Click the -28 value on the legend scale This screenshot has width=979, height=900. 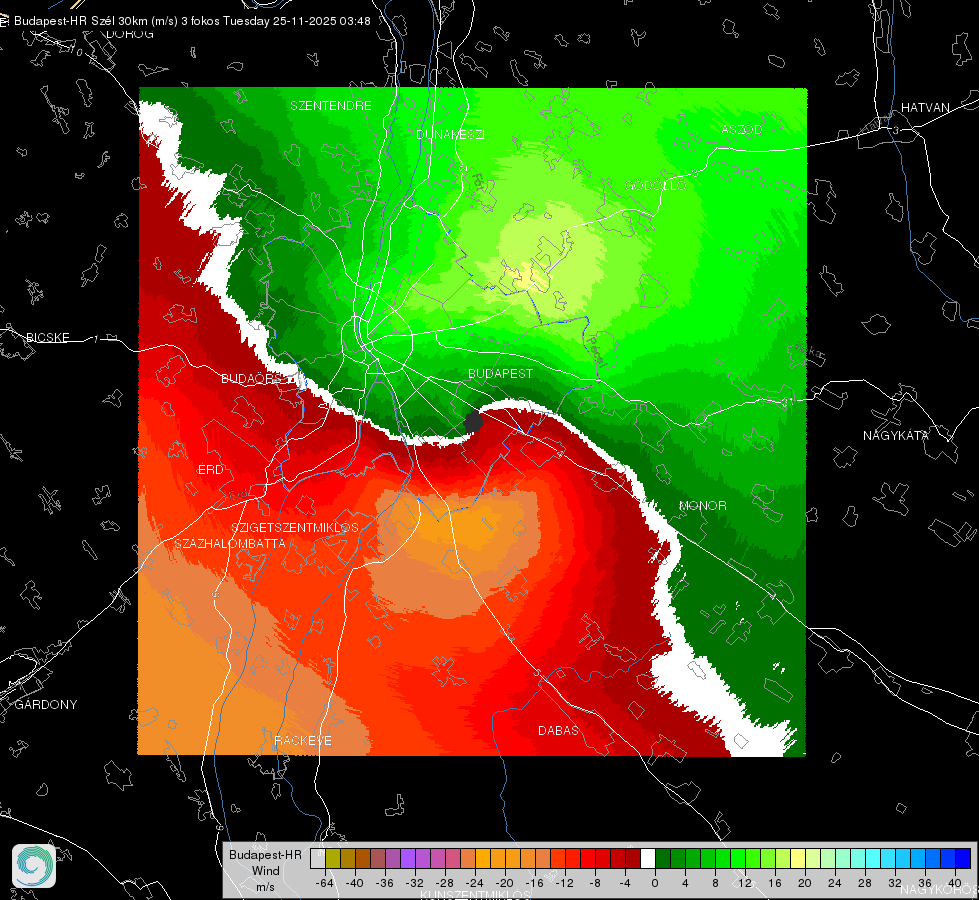pos(445,883)
